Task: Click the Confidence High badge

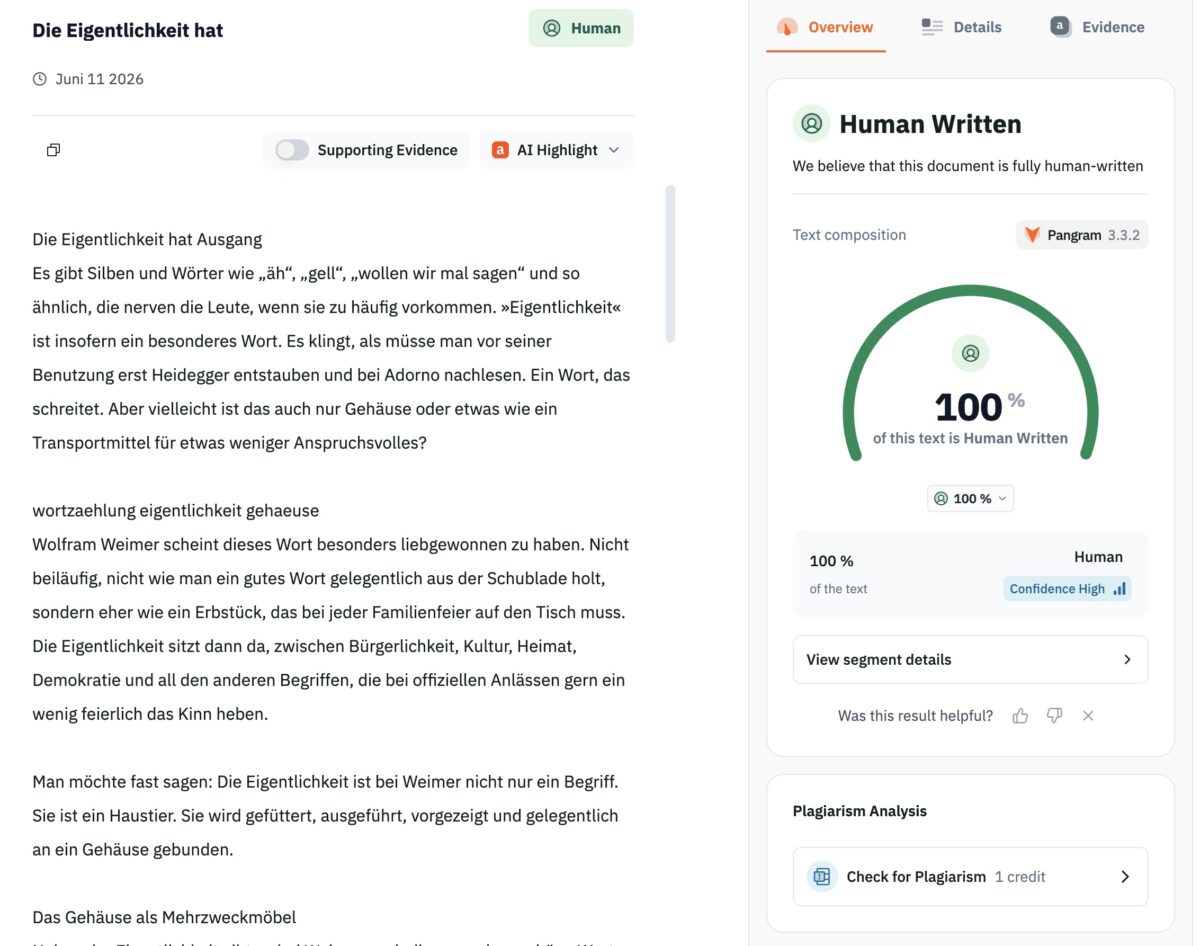Action: point(1067,589)
